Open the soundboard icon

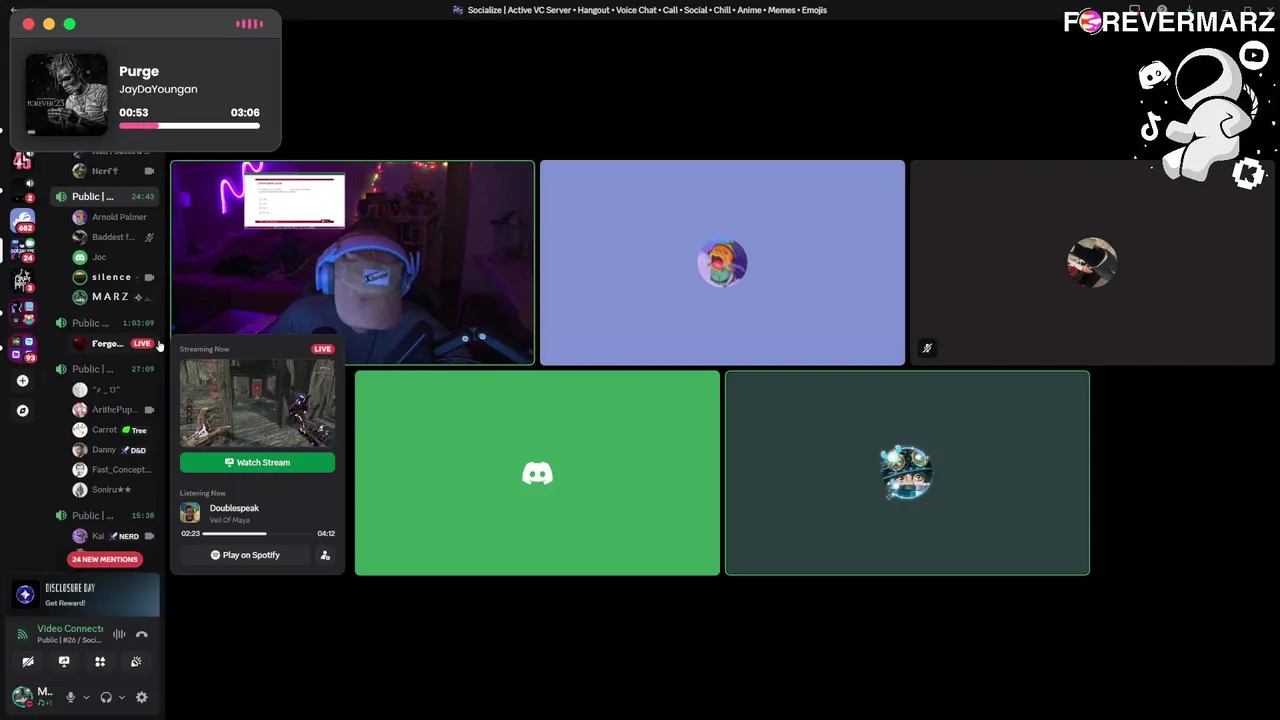pos(136,661)
